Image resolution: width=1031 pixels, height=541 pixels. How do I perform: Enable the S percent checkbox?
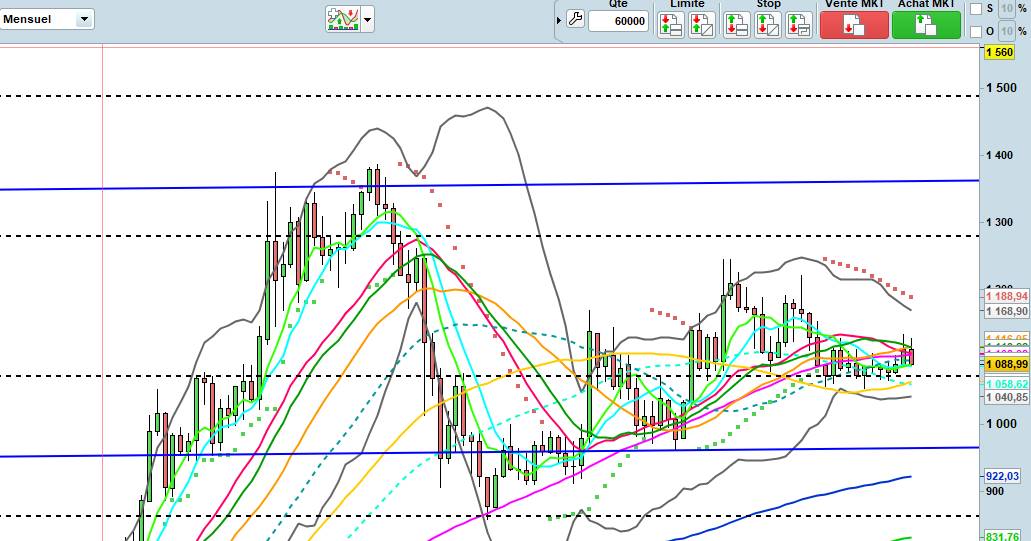pyautogui.click(x=976, y=9)
